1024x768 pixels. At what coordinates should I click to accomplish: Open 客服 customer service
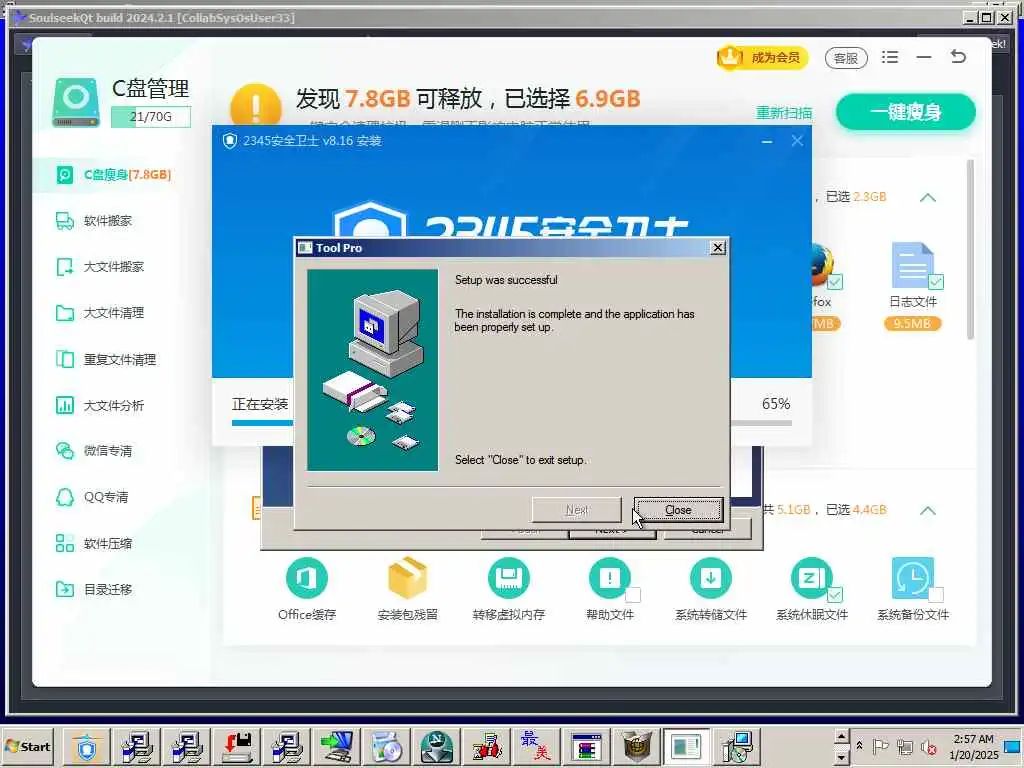[846, 58]
